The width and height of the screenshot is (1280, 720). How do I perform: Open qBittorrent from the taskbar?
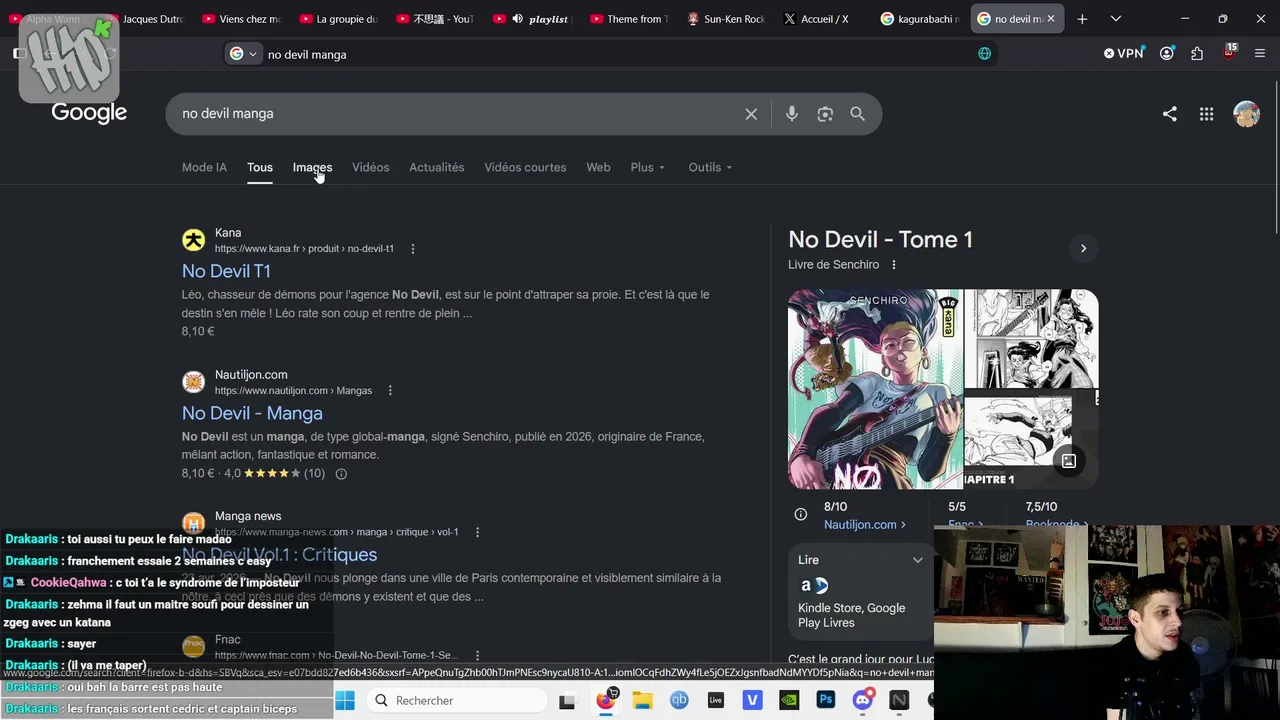[x=679, y=700]
